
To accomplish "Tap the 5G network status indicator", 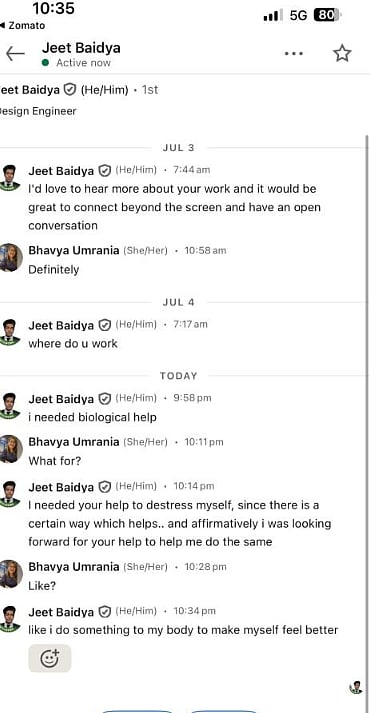I will tap(298, 15).
